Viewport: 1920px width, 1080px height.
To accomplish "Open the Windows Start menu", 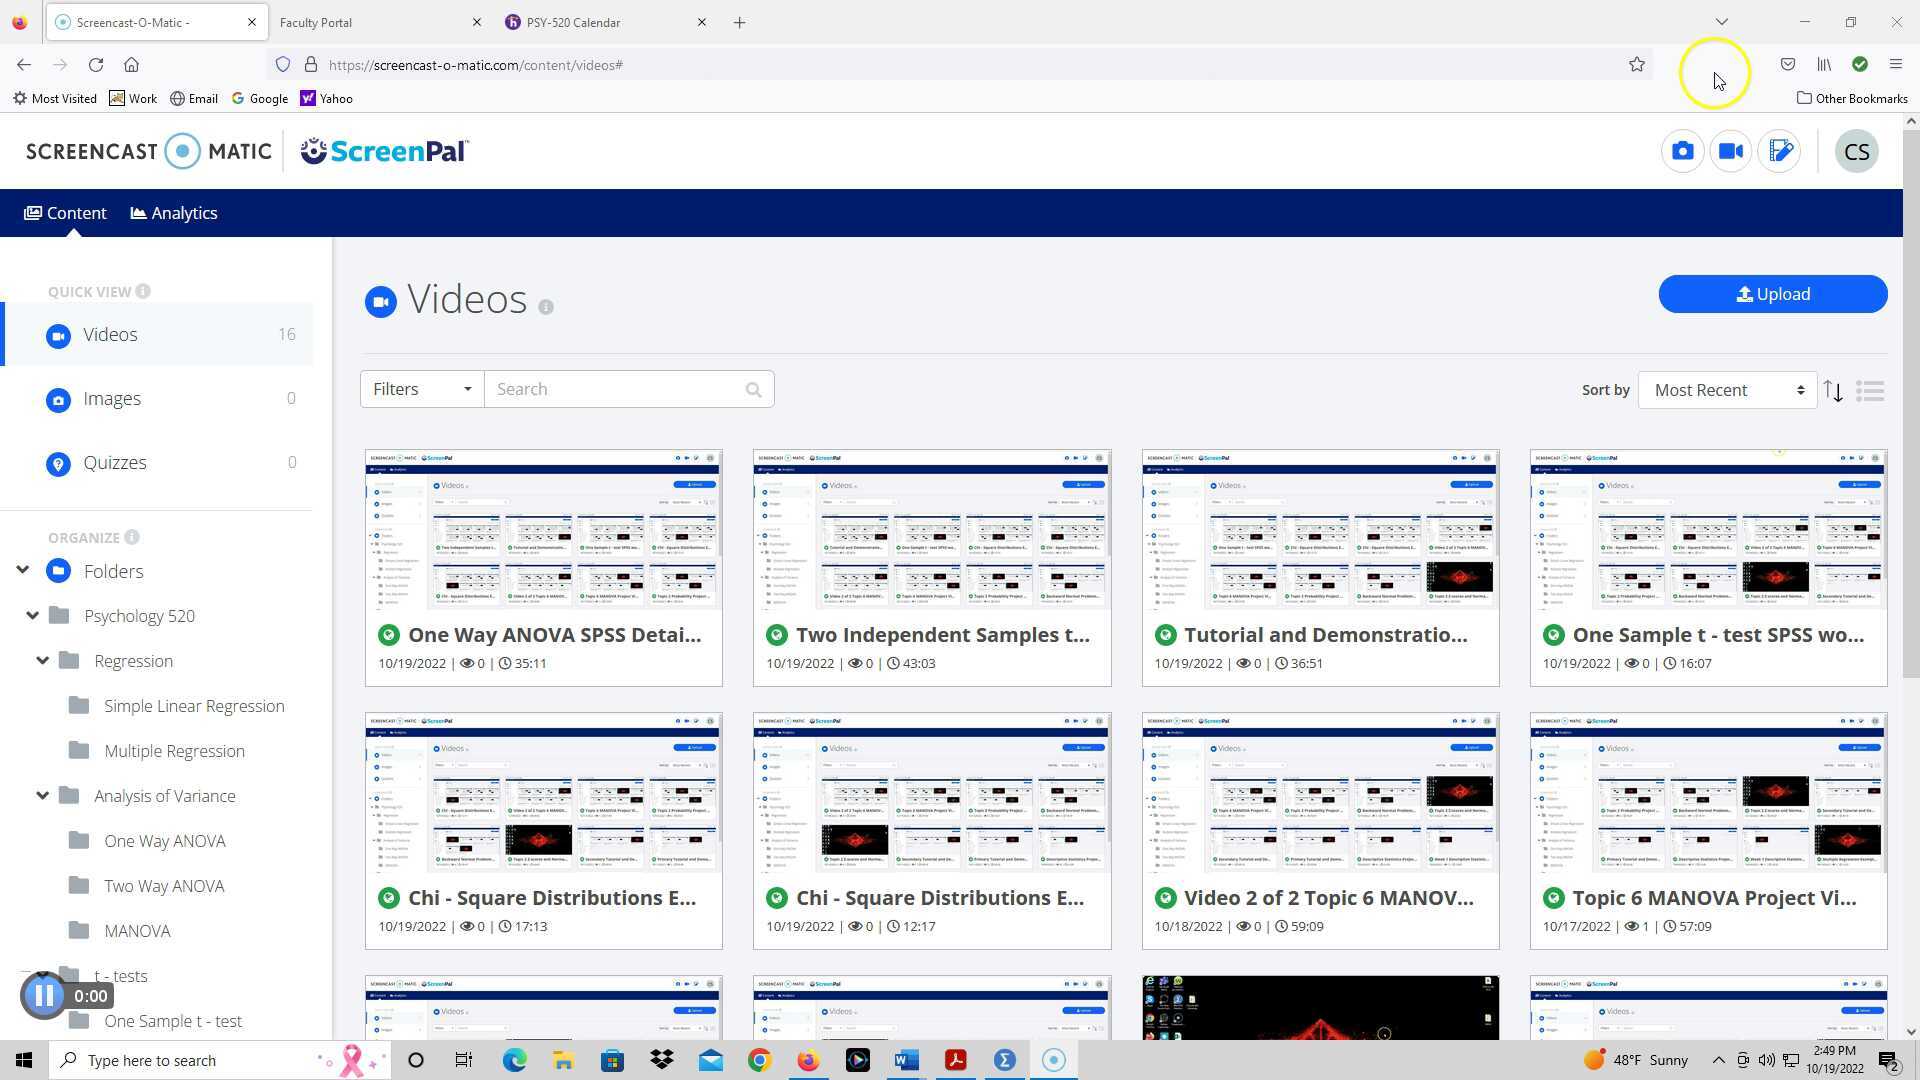I will tap(24, 1060).
